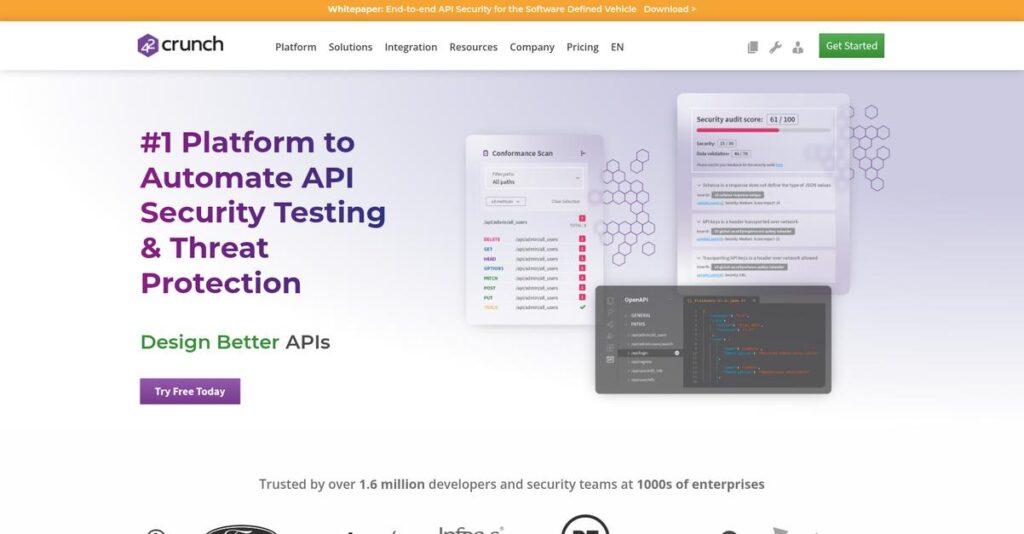Click the whitepaper banner text about API Security
This screenshot has width=1024, height=534.
point(482,9)
